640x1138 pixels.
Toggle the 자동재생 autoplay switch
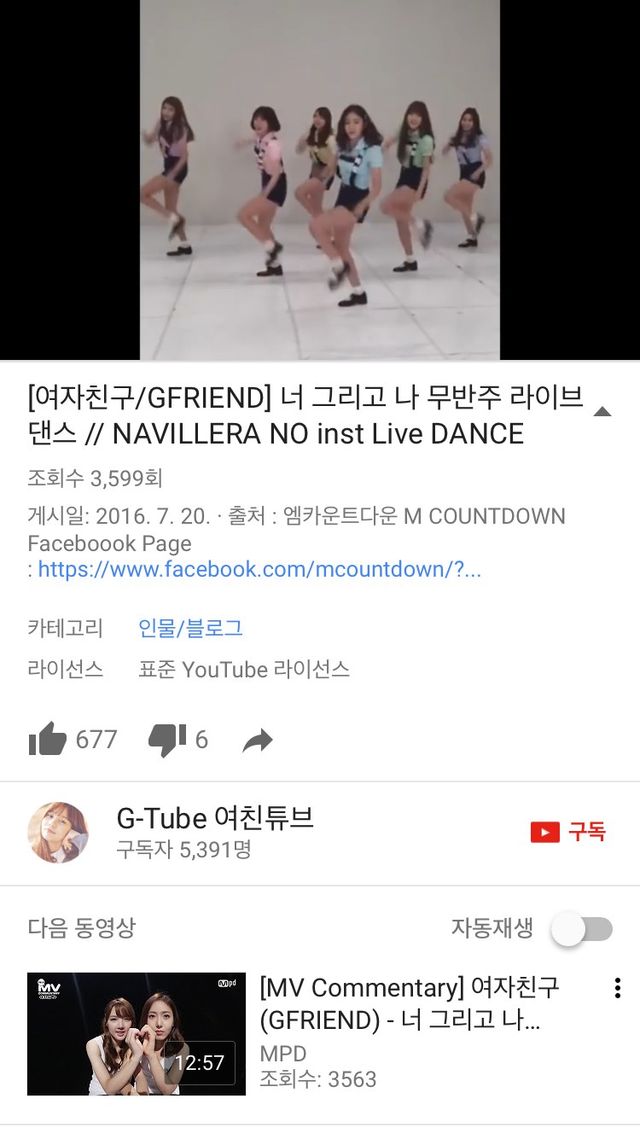582,928
